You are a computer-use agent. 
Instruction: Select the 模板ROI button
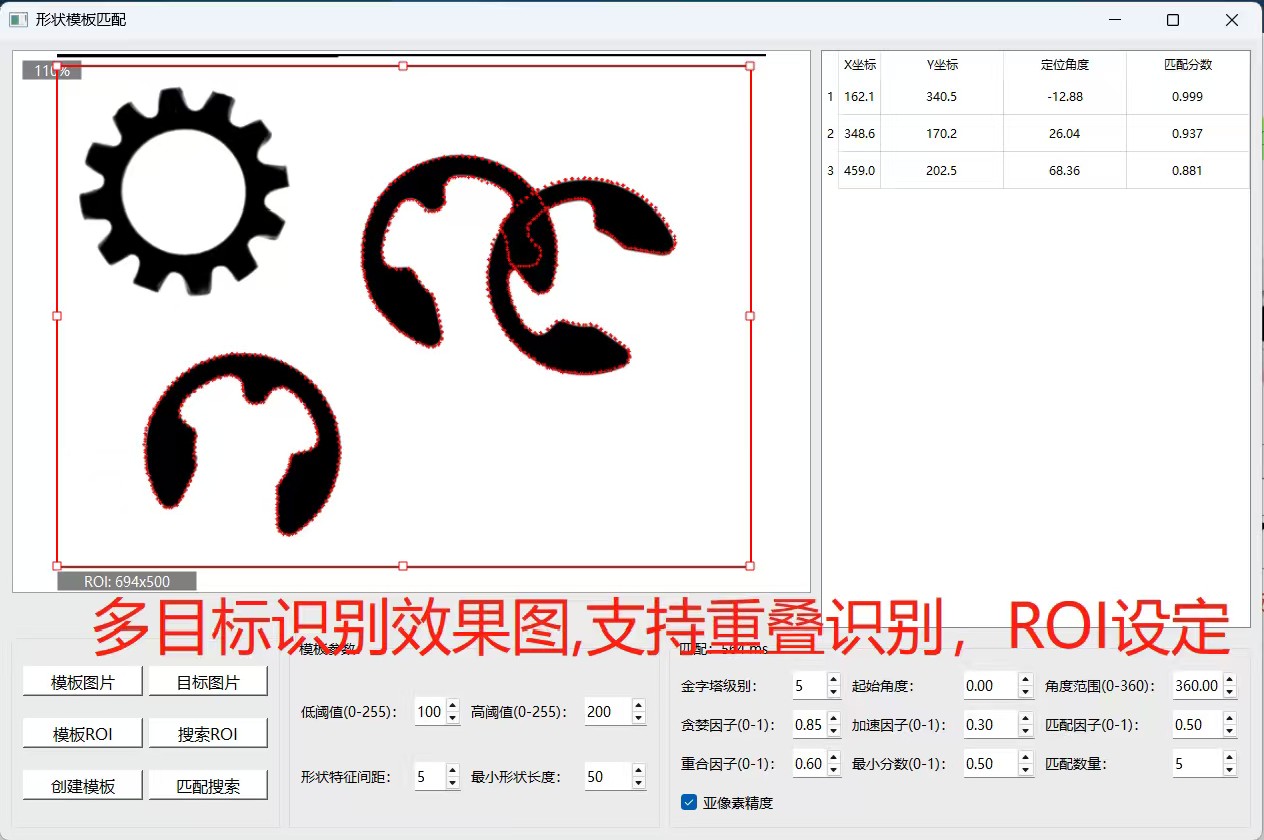[83, 733]
